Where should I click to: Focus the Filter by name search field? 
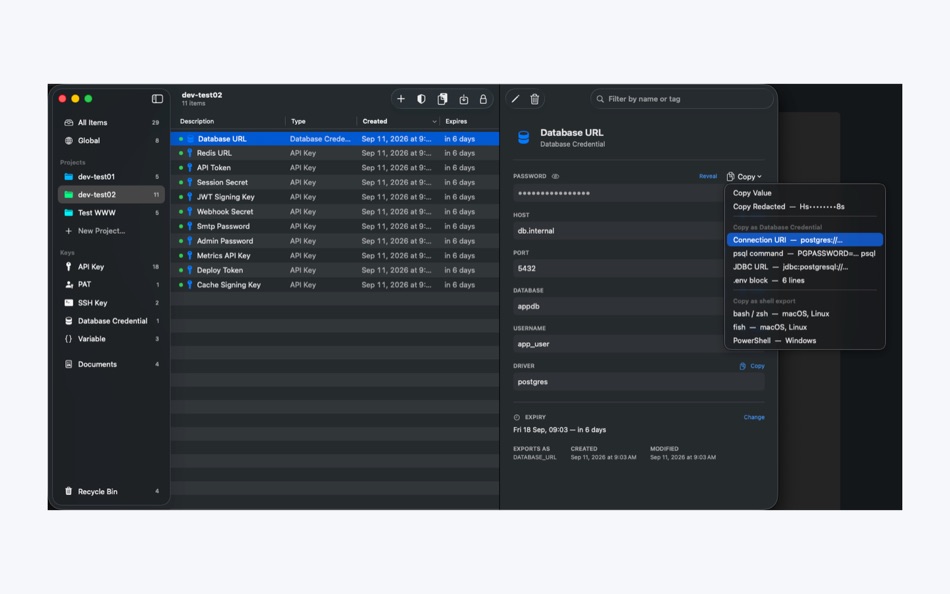pyautogui.click(x=682, y=99)
